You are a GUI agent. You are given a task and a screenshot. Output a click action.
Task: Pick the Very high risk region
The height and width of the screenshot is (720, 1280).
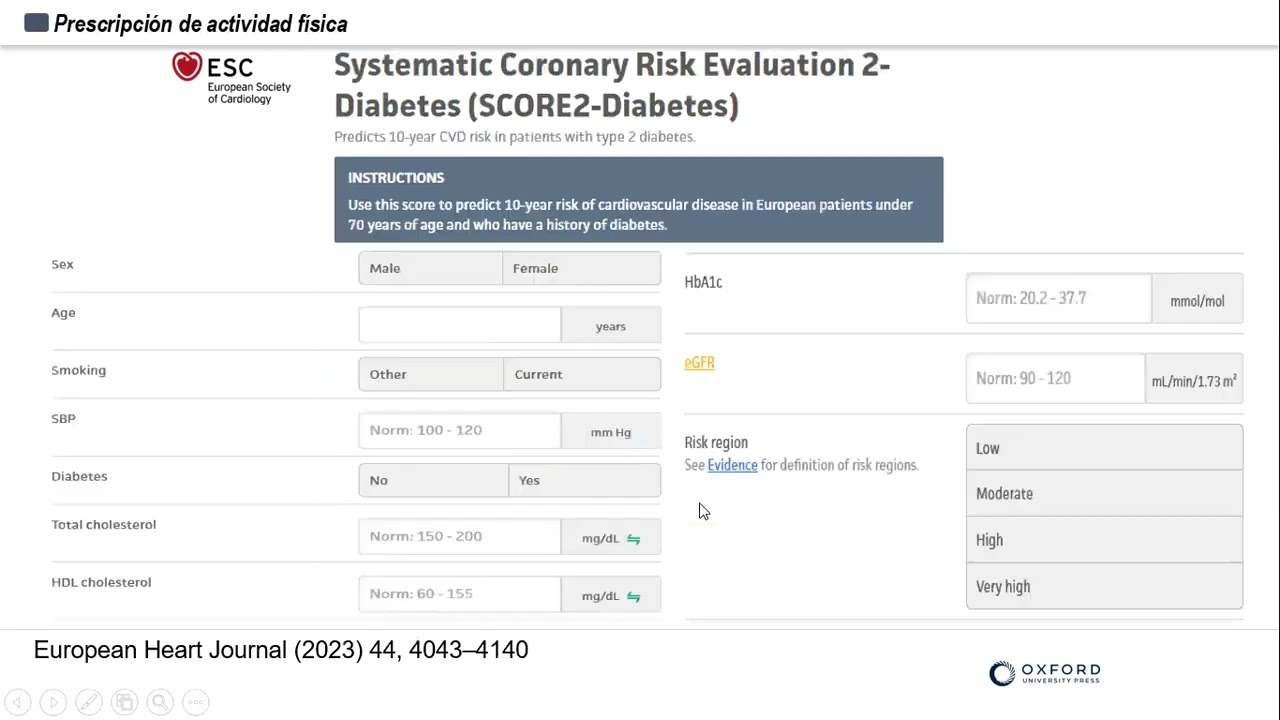tap(1104, 587)
